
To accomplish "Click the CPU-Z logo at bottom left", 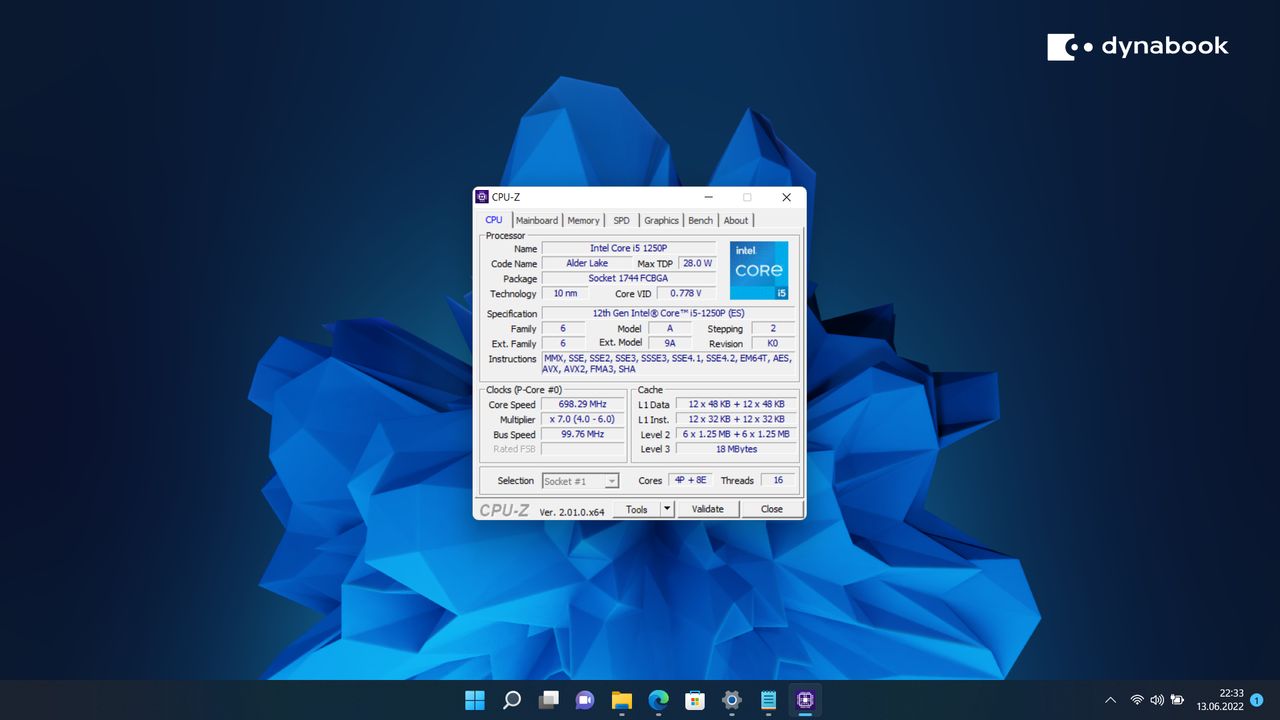I will [x=505, y=509].
